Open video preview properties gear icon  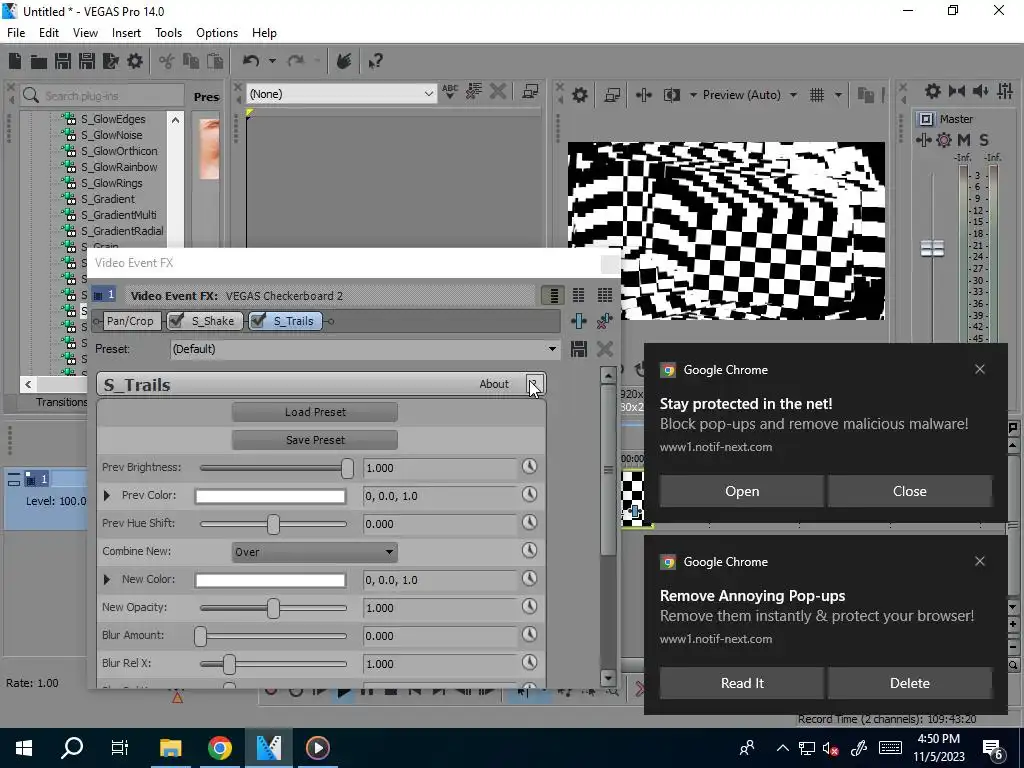click(580, 95)
